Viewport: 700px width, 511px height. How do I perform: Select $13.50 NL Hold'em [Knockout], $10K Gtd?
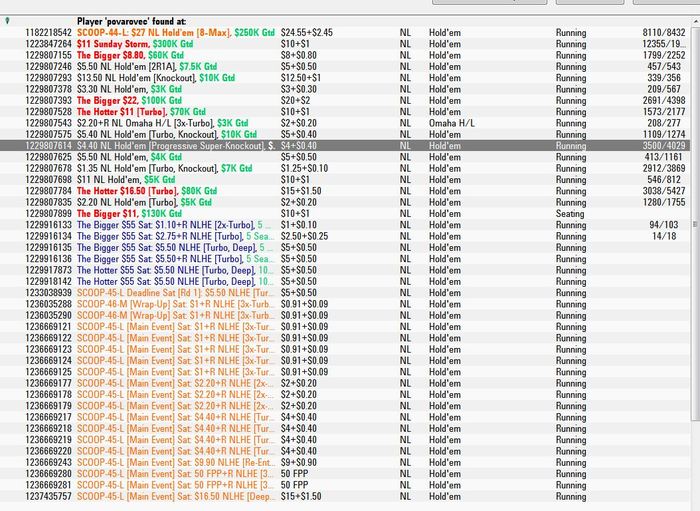tap(345, 78)
